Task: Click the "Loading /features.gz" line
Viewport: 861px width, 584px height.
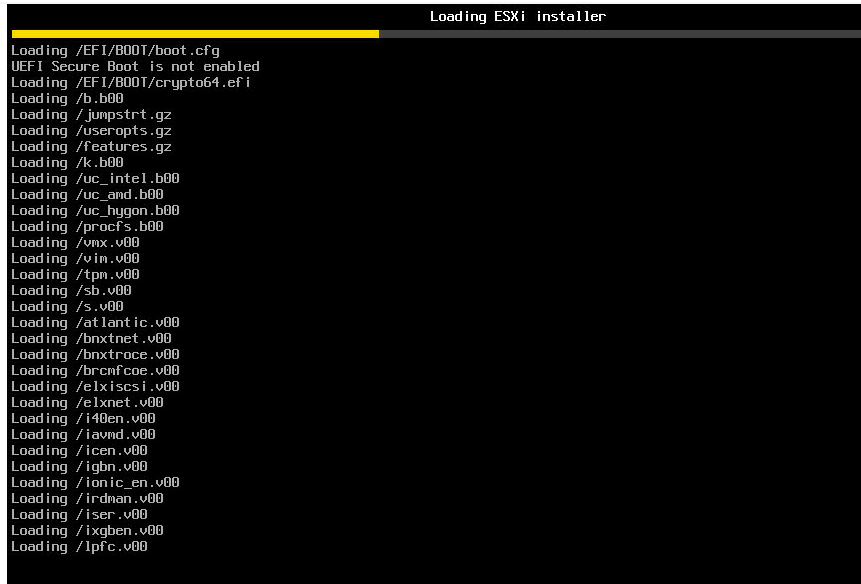Action: click(x=91, y=147)
